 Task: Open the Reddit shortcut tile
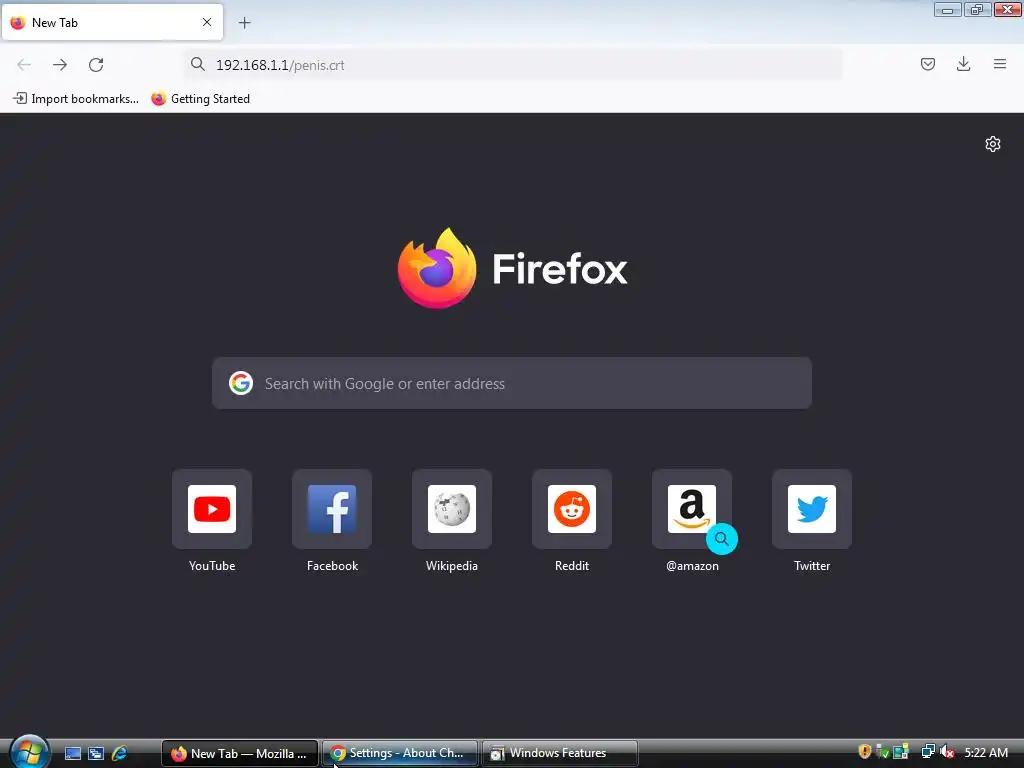(x=572, y=509)
